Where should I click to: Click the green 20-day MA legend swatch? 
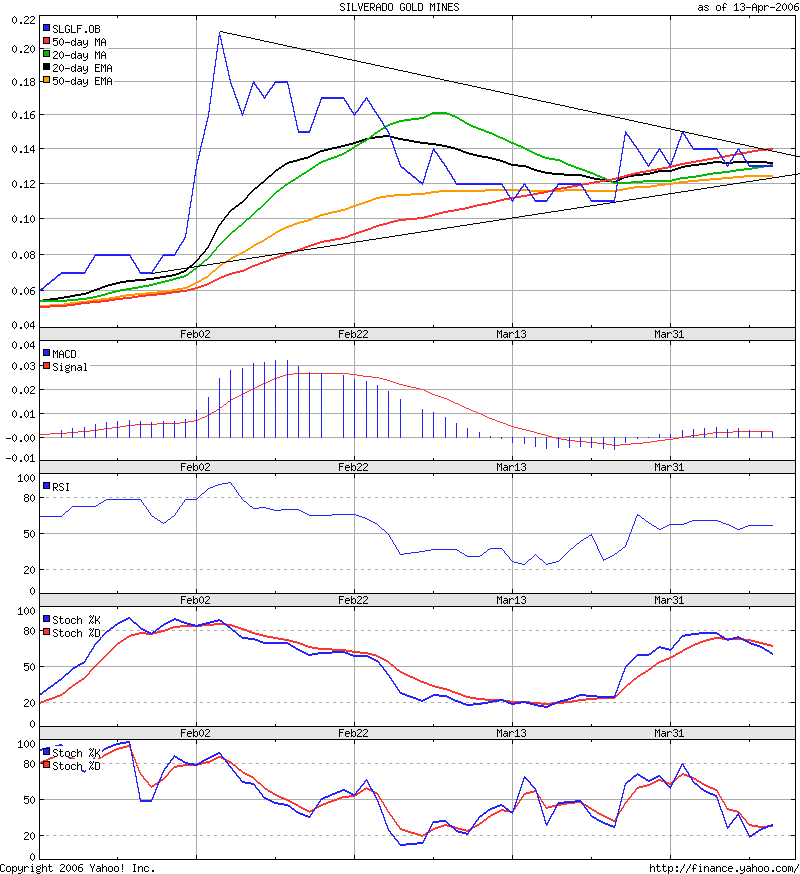[x=47, y=54]
